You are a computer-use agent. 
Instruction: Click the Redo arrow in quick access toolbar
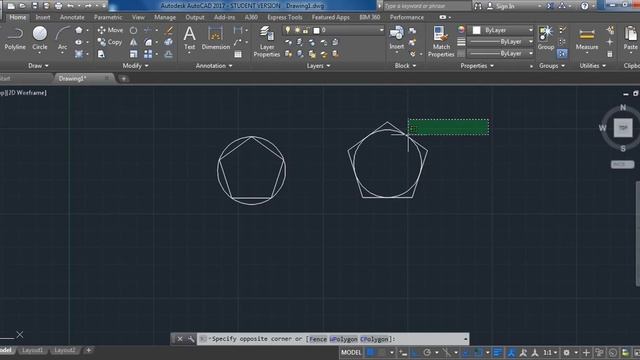88,6
